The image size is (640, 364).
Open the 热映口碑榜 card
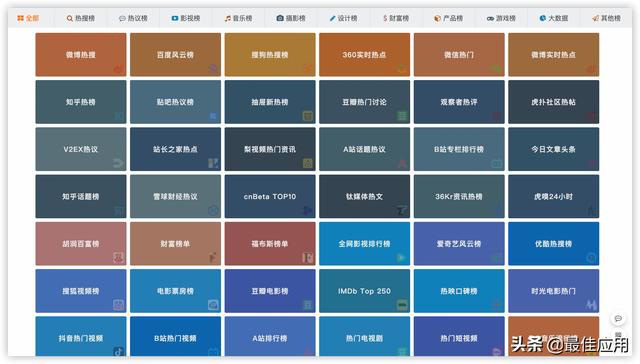click(459, 291)
